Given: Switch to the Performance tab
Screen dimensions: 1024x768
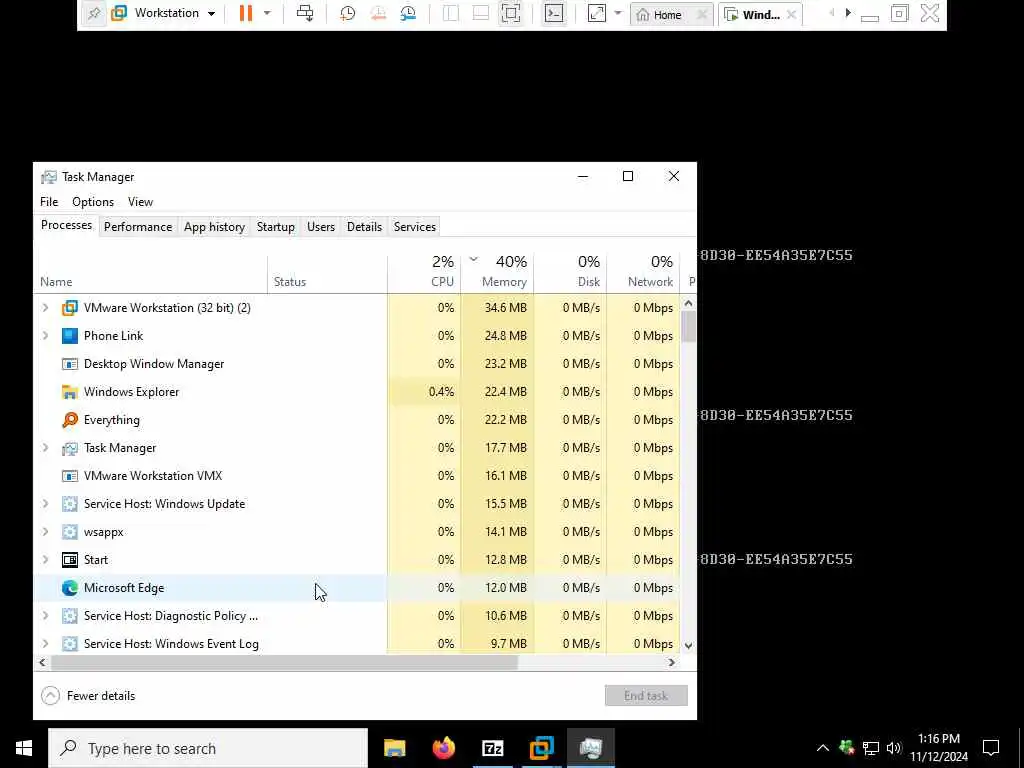Looking at the screenshot, I should 138,227.
